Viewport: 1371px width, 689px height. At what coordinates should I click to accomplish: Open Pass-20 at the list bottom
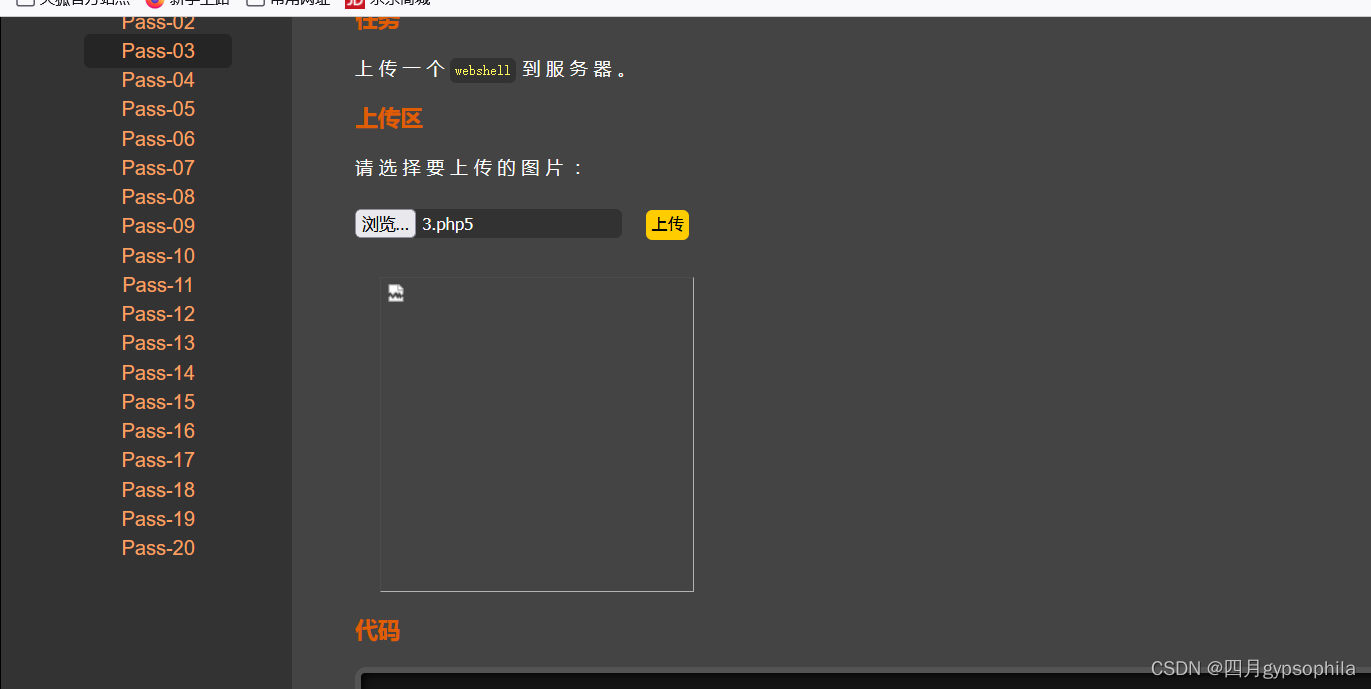pyautogui.click(x=158, y=548)
